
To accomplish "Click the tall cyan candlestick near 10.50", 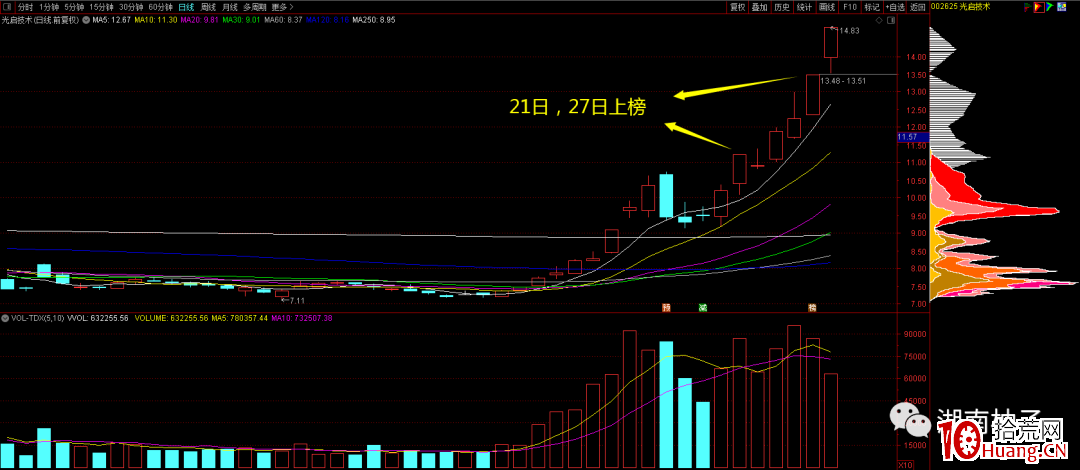I will click(x=666, y=195).
